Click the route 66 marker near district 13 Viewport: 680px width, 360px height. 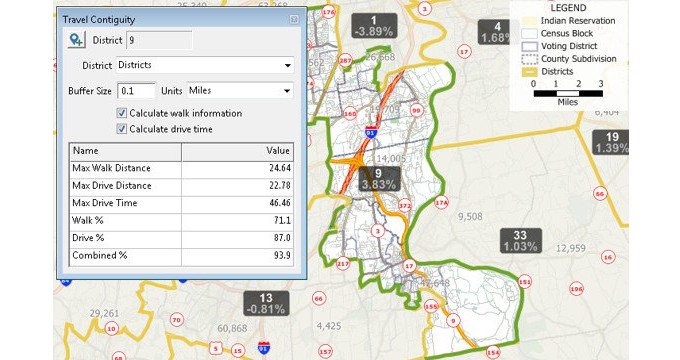click(319, 298)
